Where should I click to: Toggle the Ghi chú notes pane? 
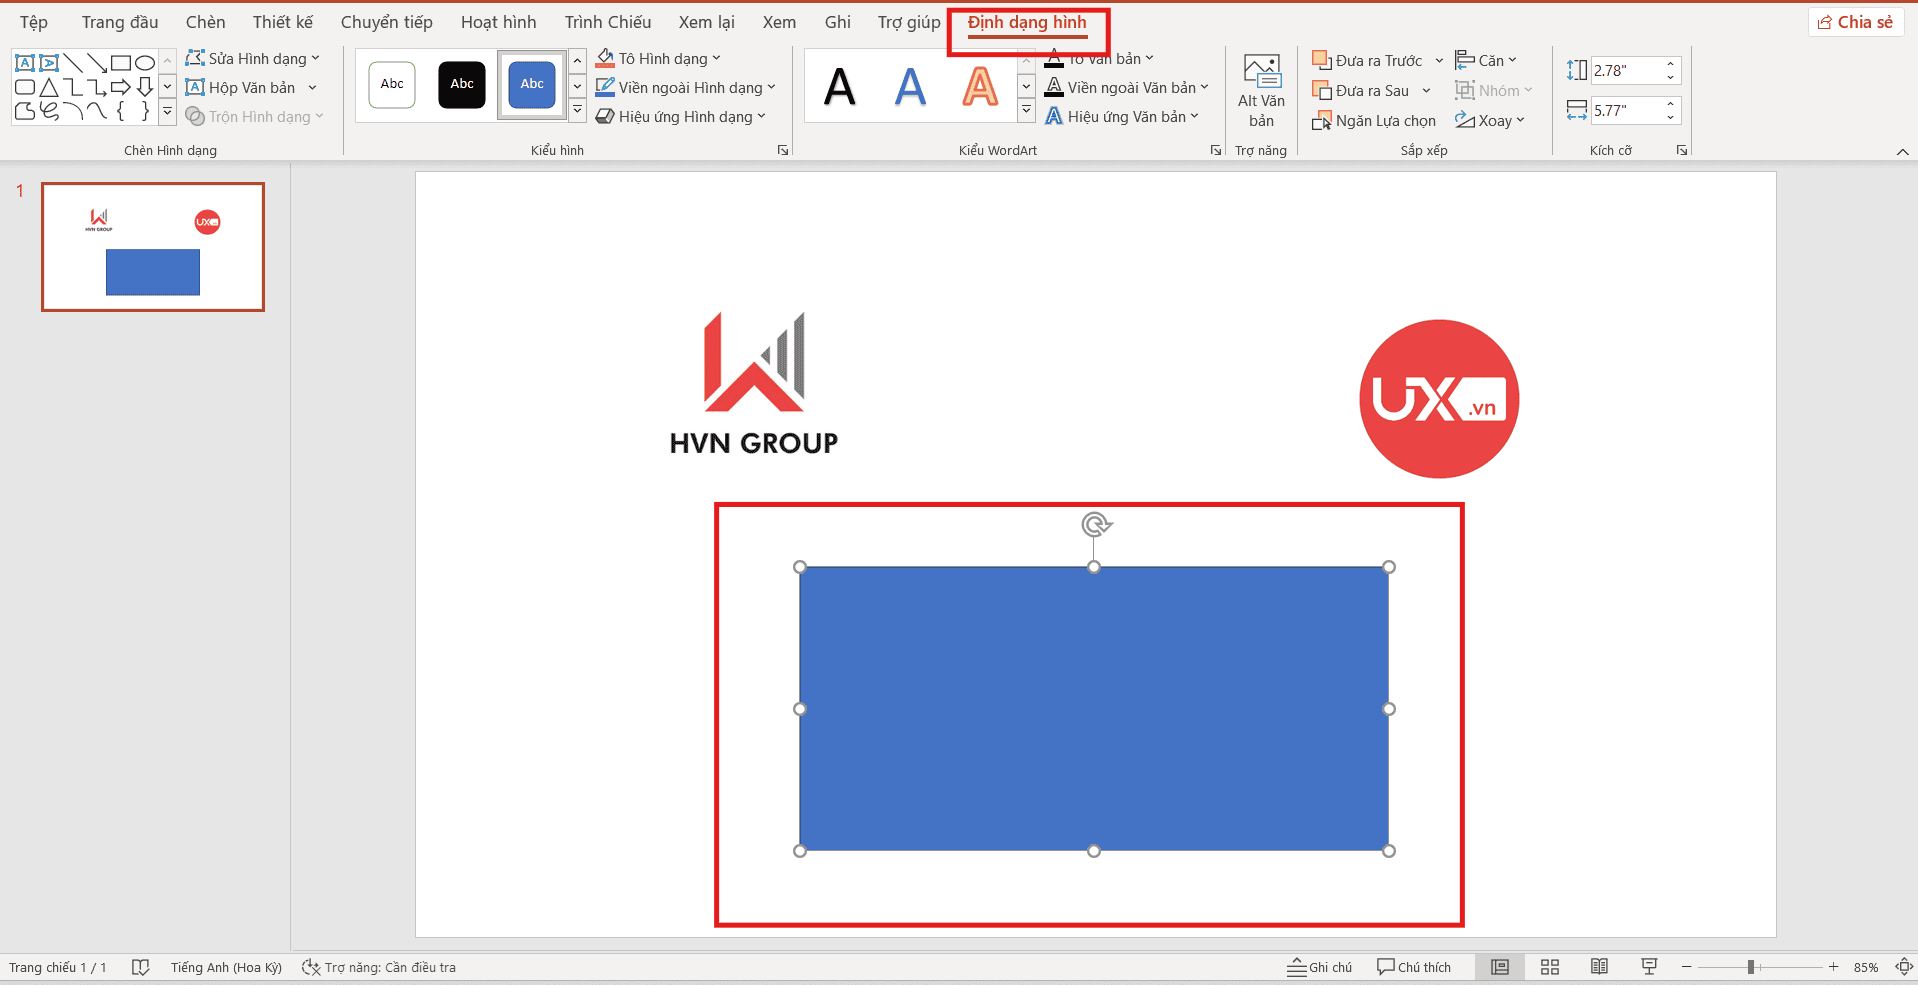point(1318,966)
